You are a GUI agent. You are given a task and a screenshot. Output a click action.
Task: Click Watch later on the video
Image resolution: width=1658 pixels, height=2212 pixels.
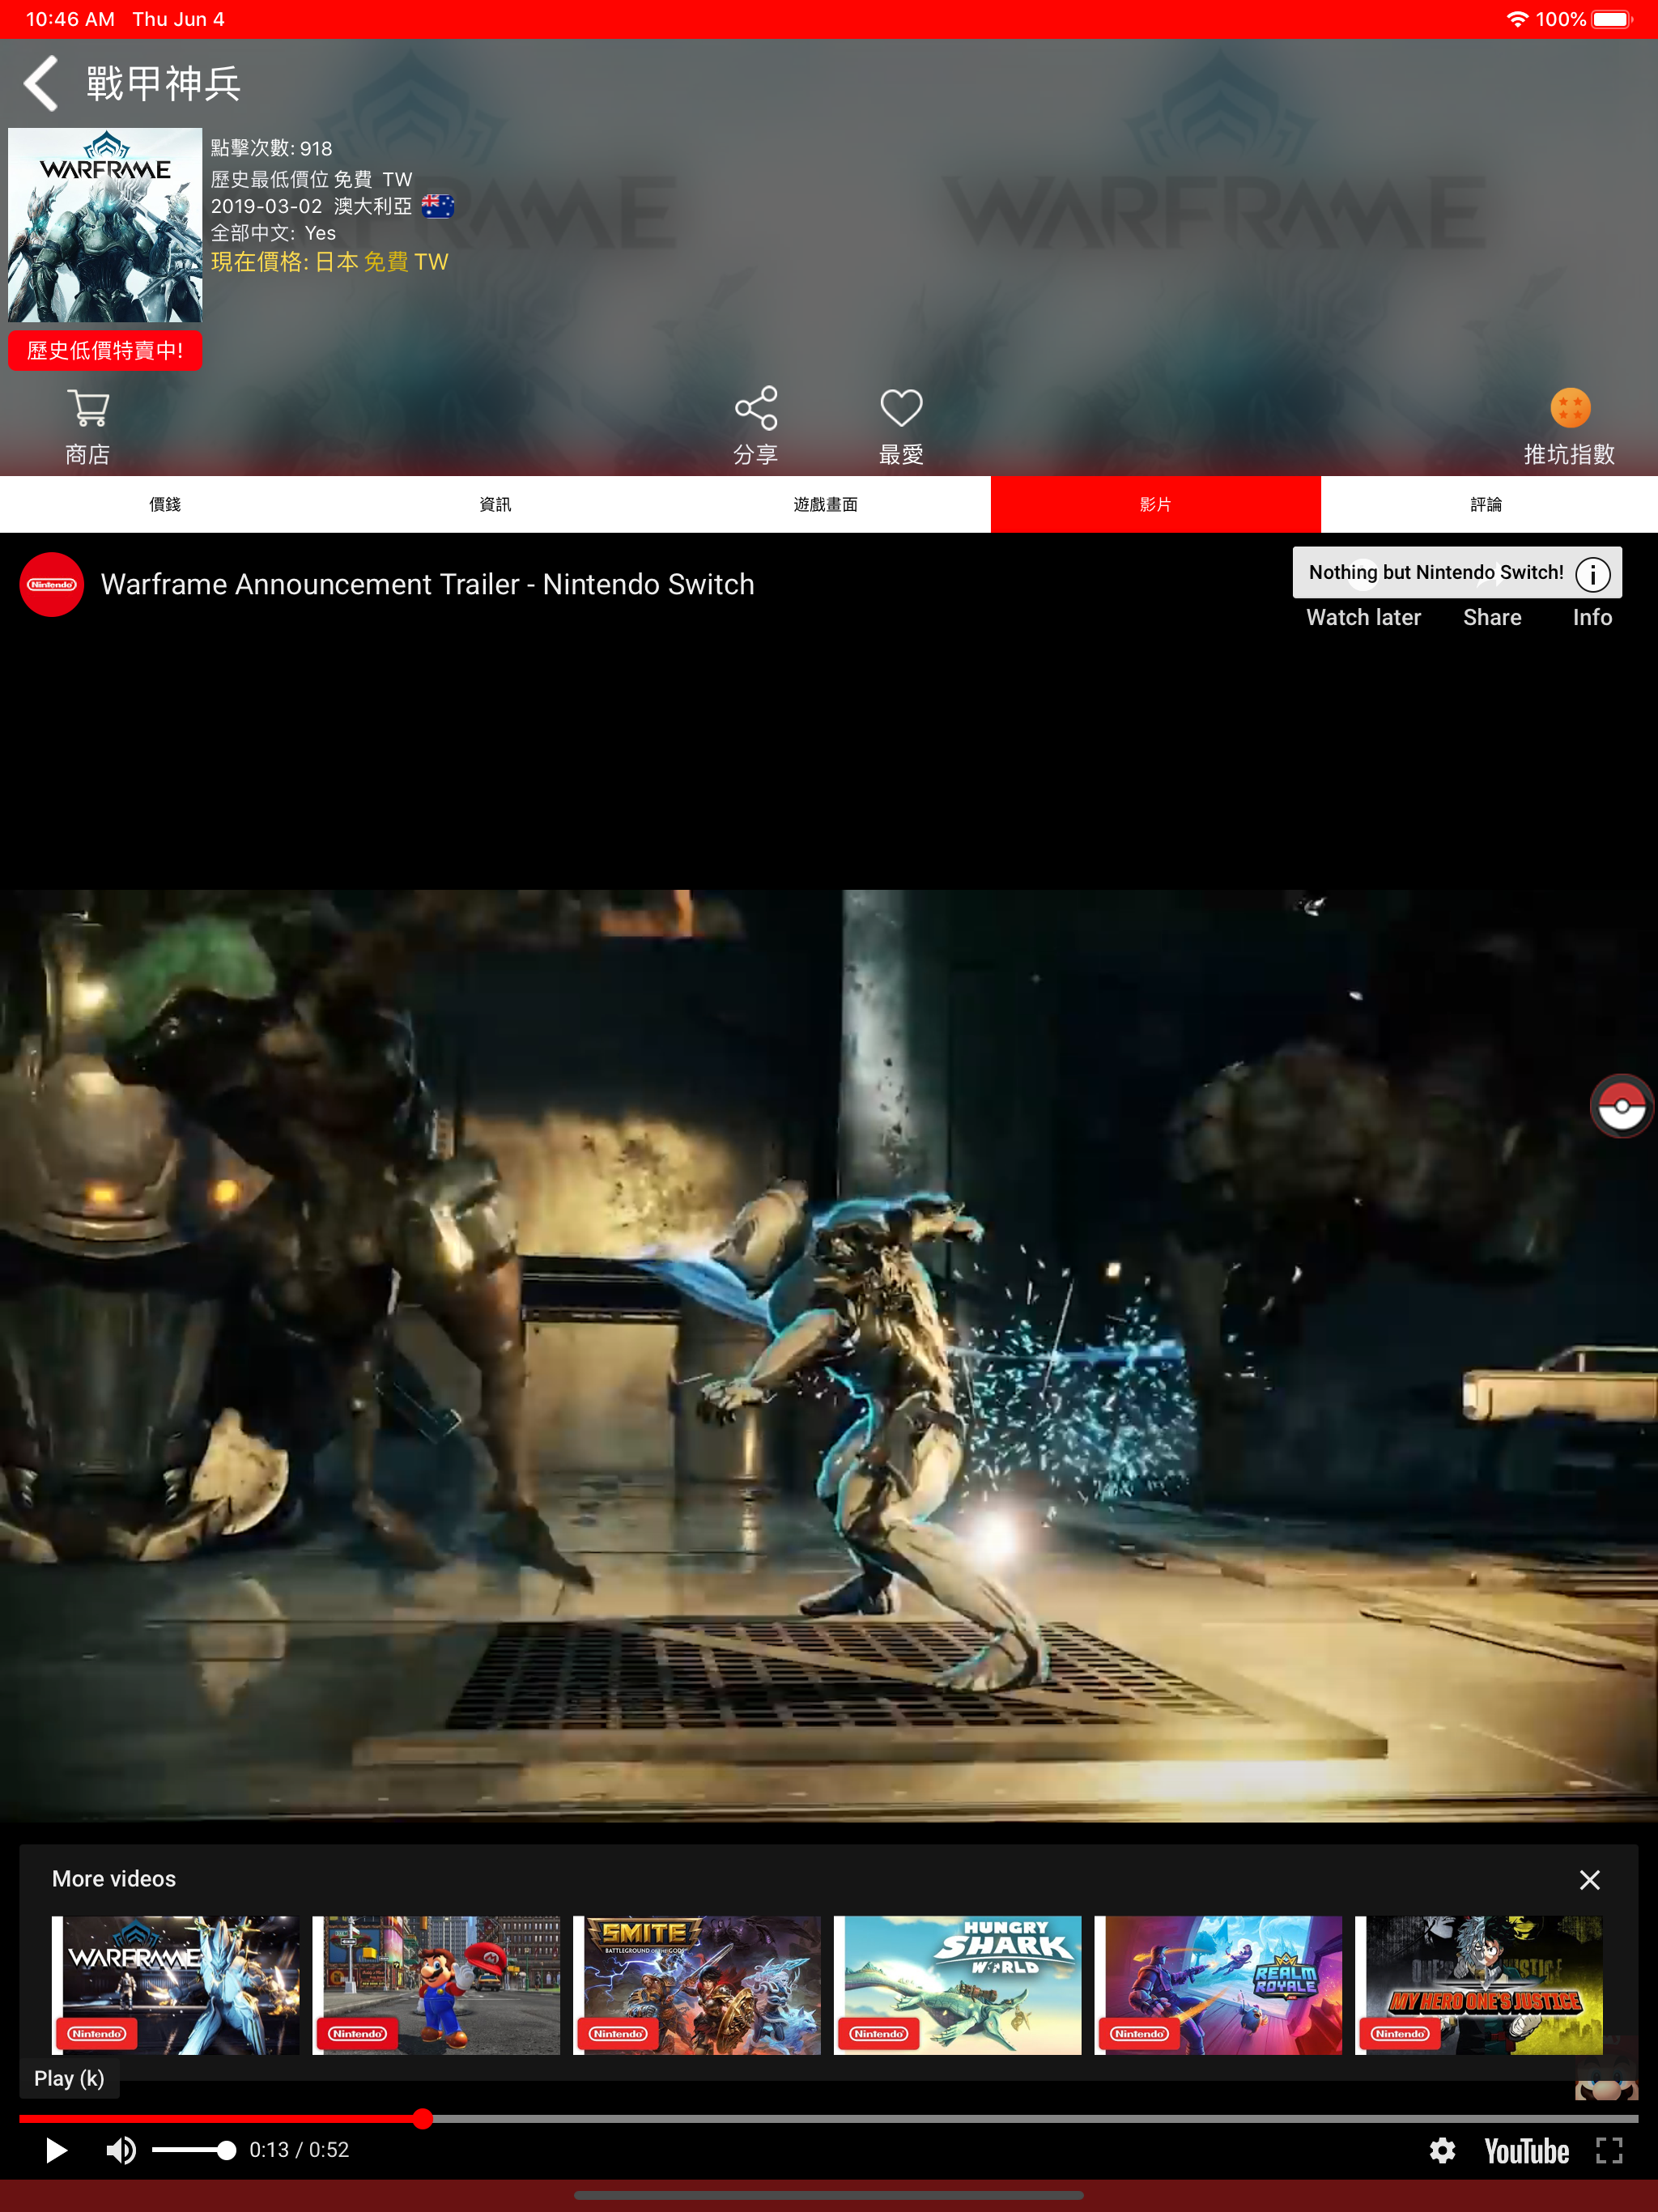tap(1363, 618)
